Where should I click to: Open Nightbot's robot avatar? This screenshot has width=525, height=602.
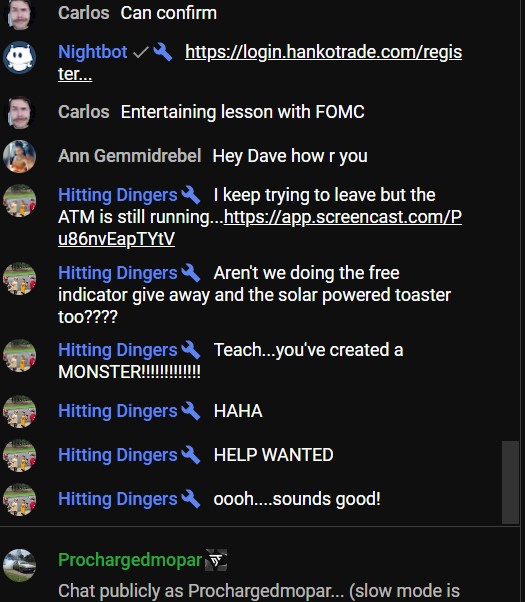(x=19, y=58)
